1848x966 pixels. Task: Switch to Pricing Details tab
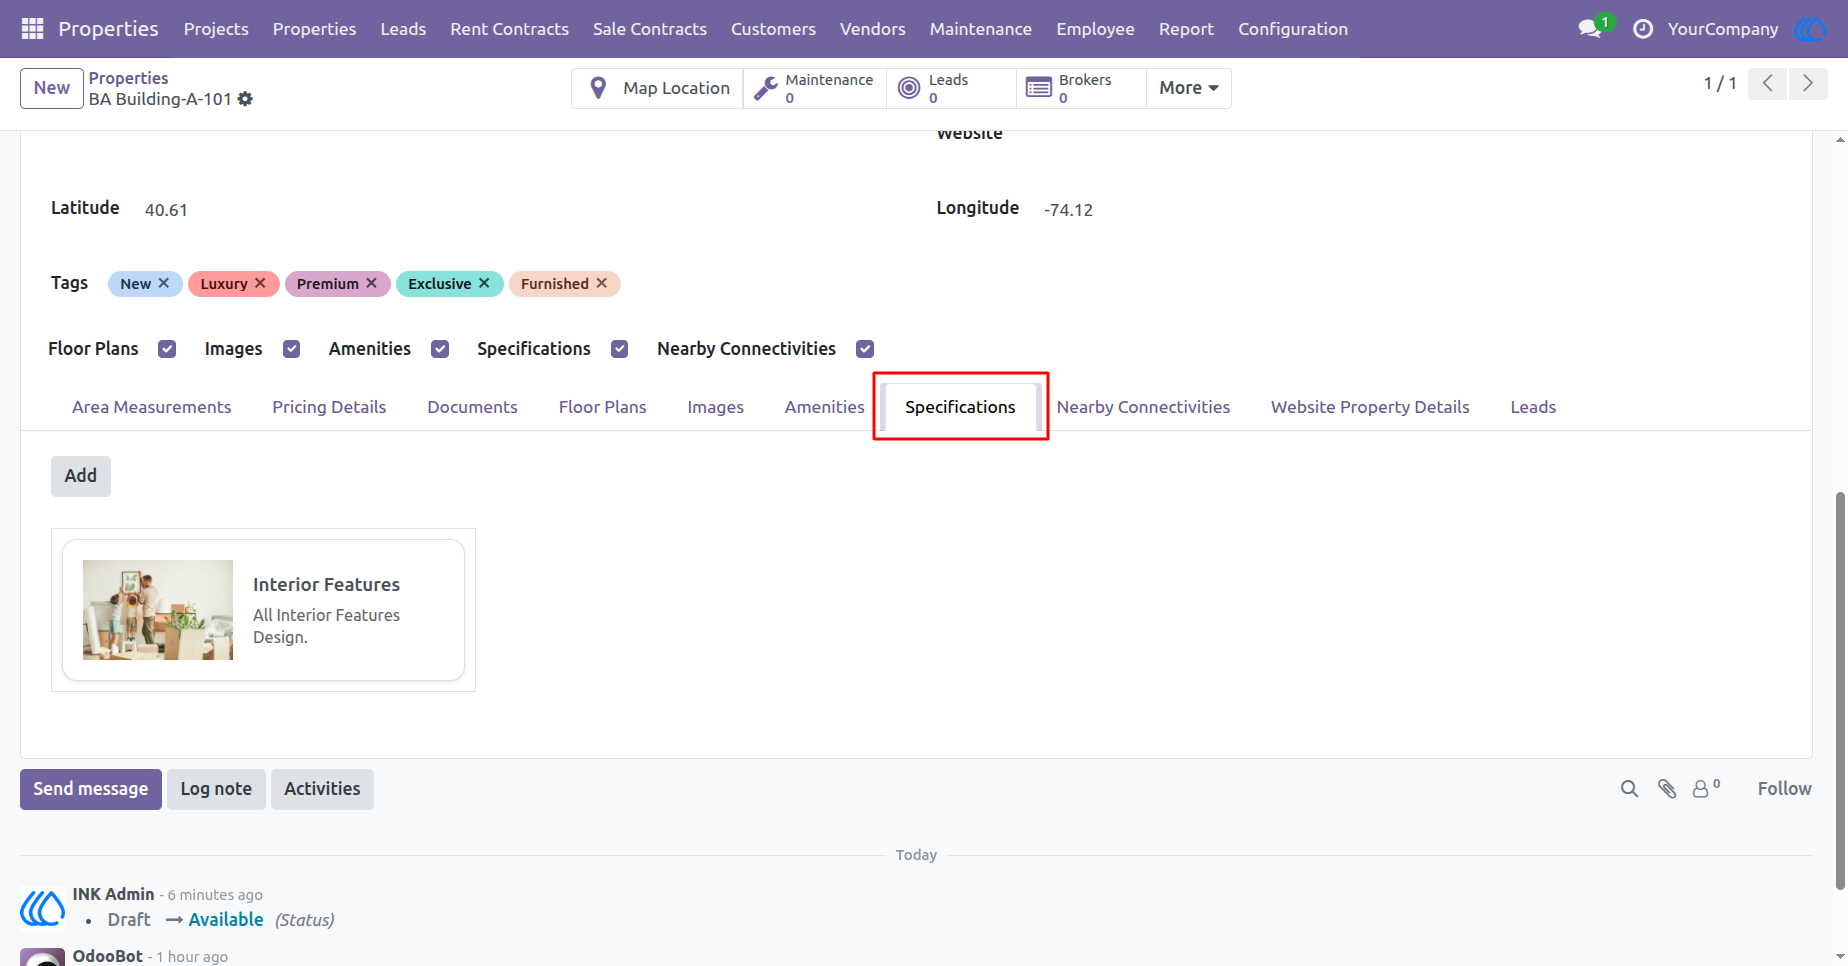329,407
